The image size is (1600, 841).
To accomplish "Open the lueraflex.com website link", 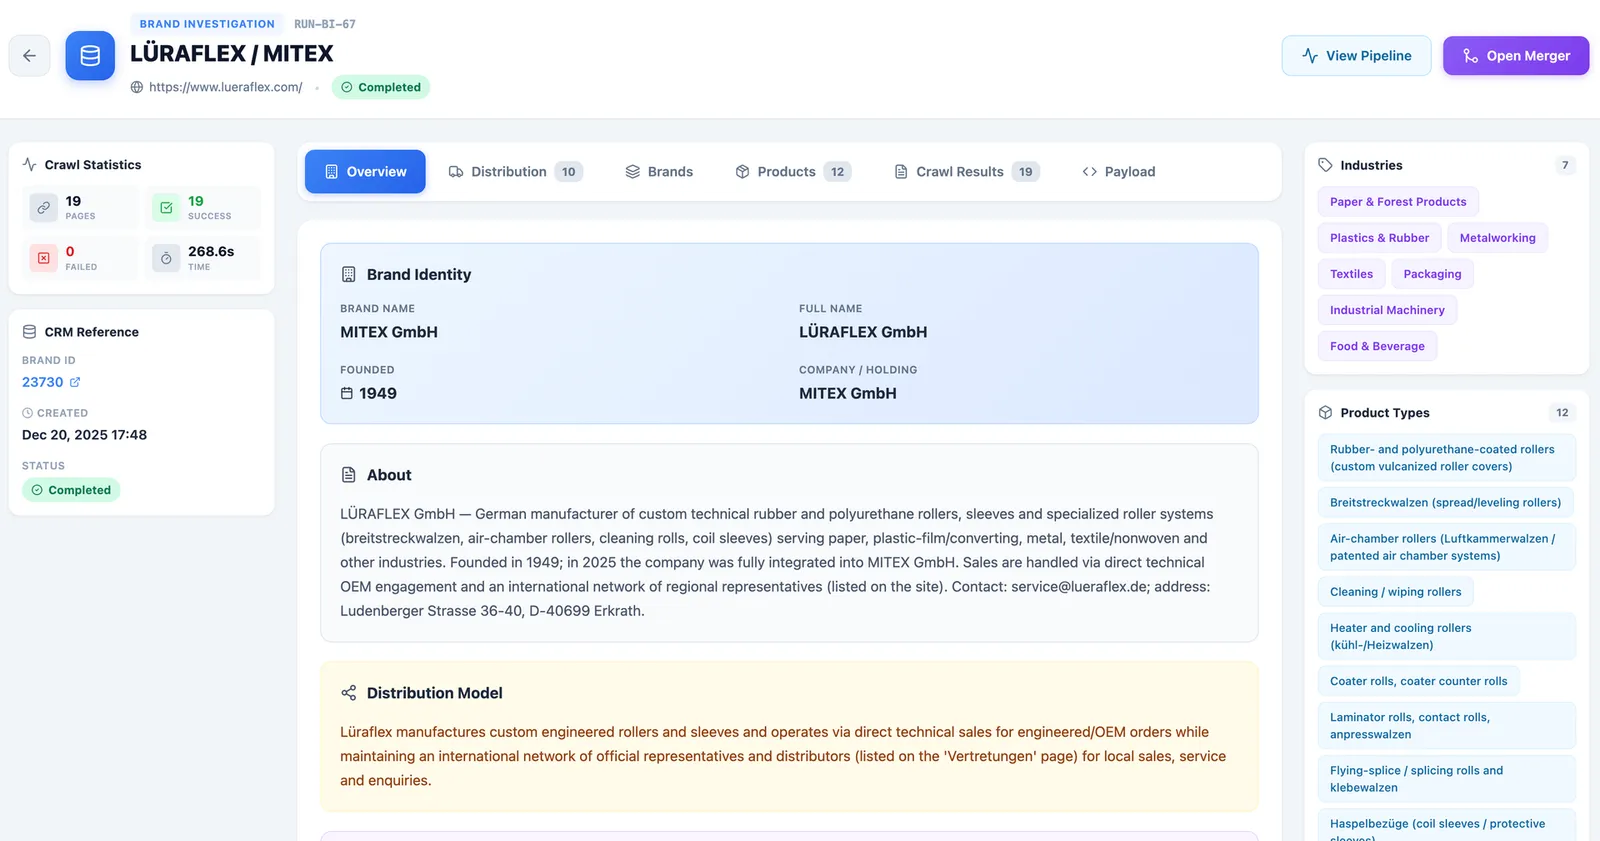I will pyautogui.click(x=226, y=87).
